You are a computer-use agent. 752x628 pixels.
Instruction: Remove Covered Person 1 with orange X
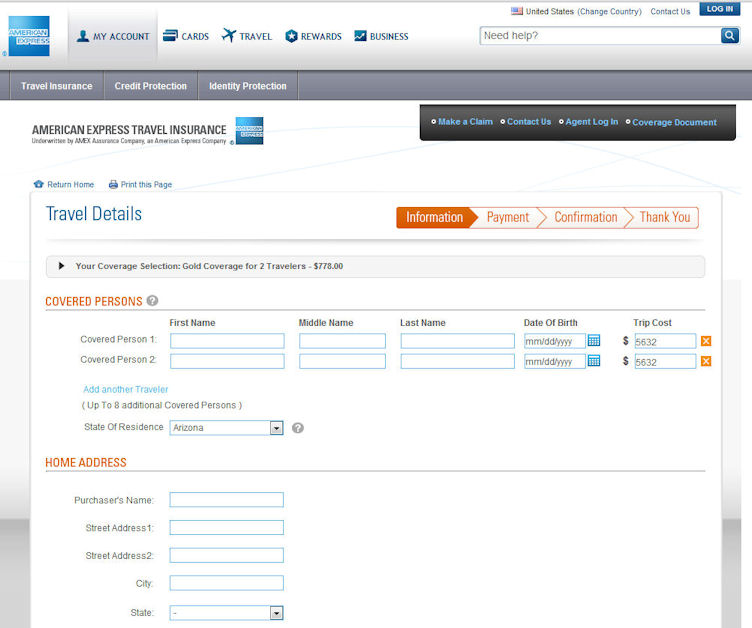[x=705, y=341]
